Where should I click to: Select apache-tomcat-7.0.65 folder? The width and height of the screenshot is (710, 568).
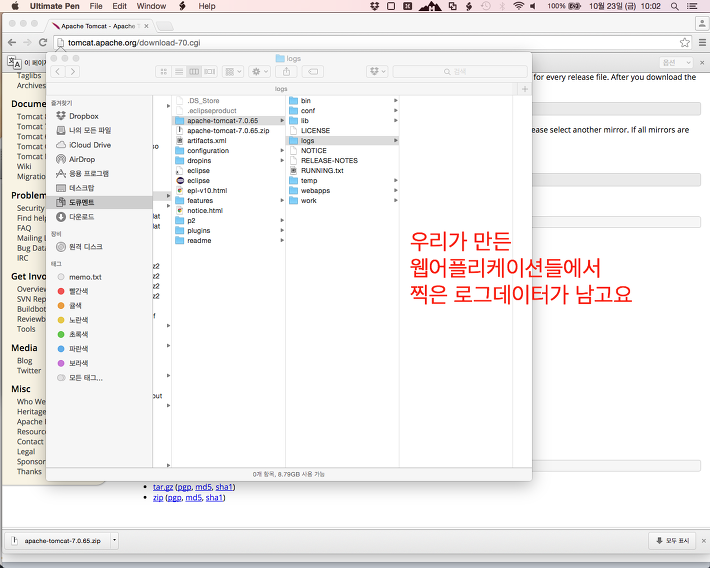(x=229, y=120)
